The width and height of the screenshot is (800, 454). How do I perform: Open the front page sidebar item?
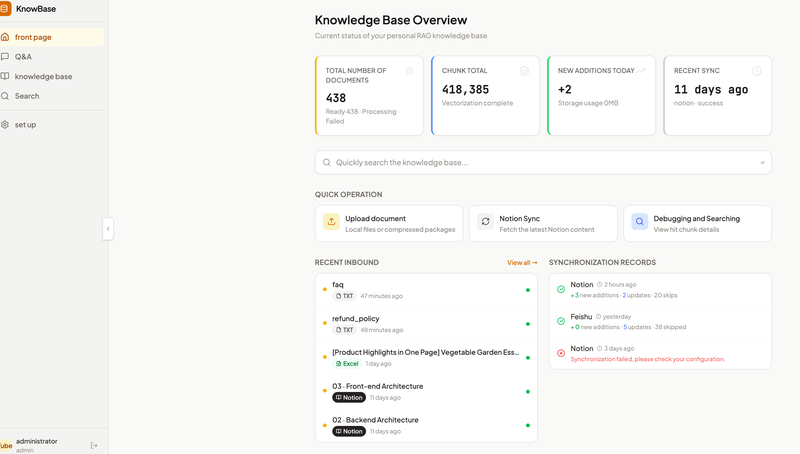51,37
